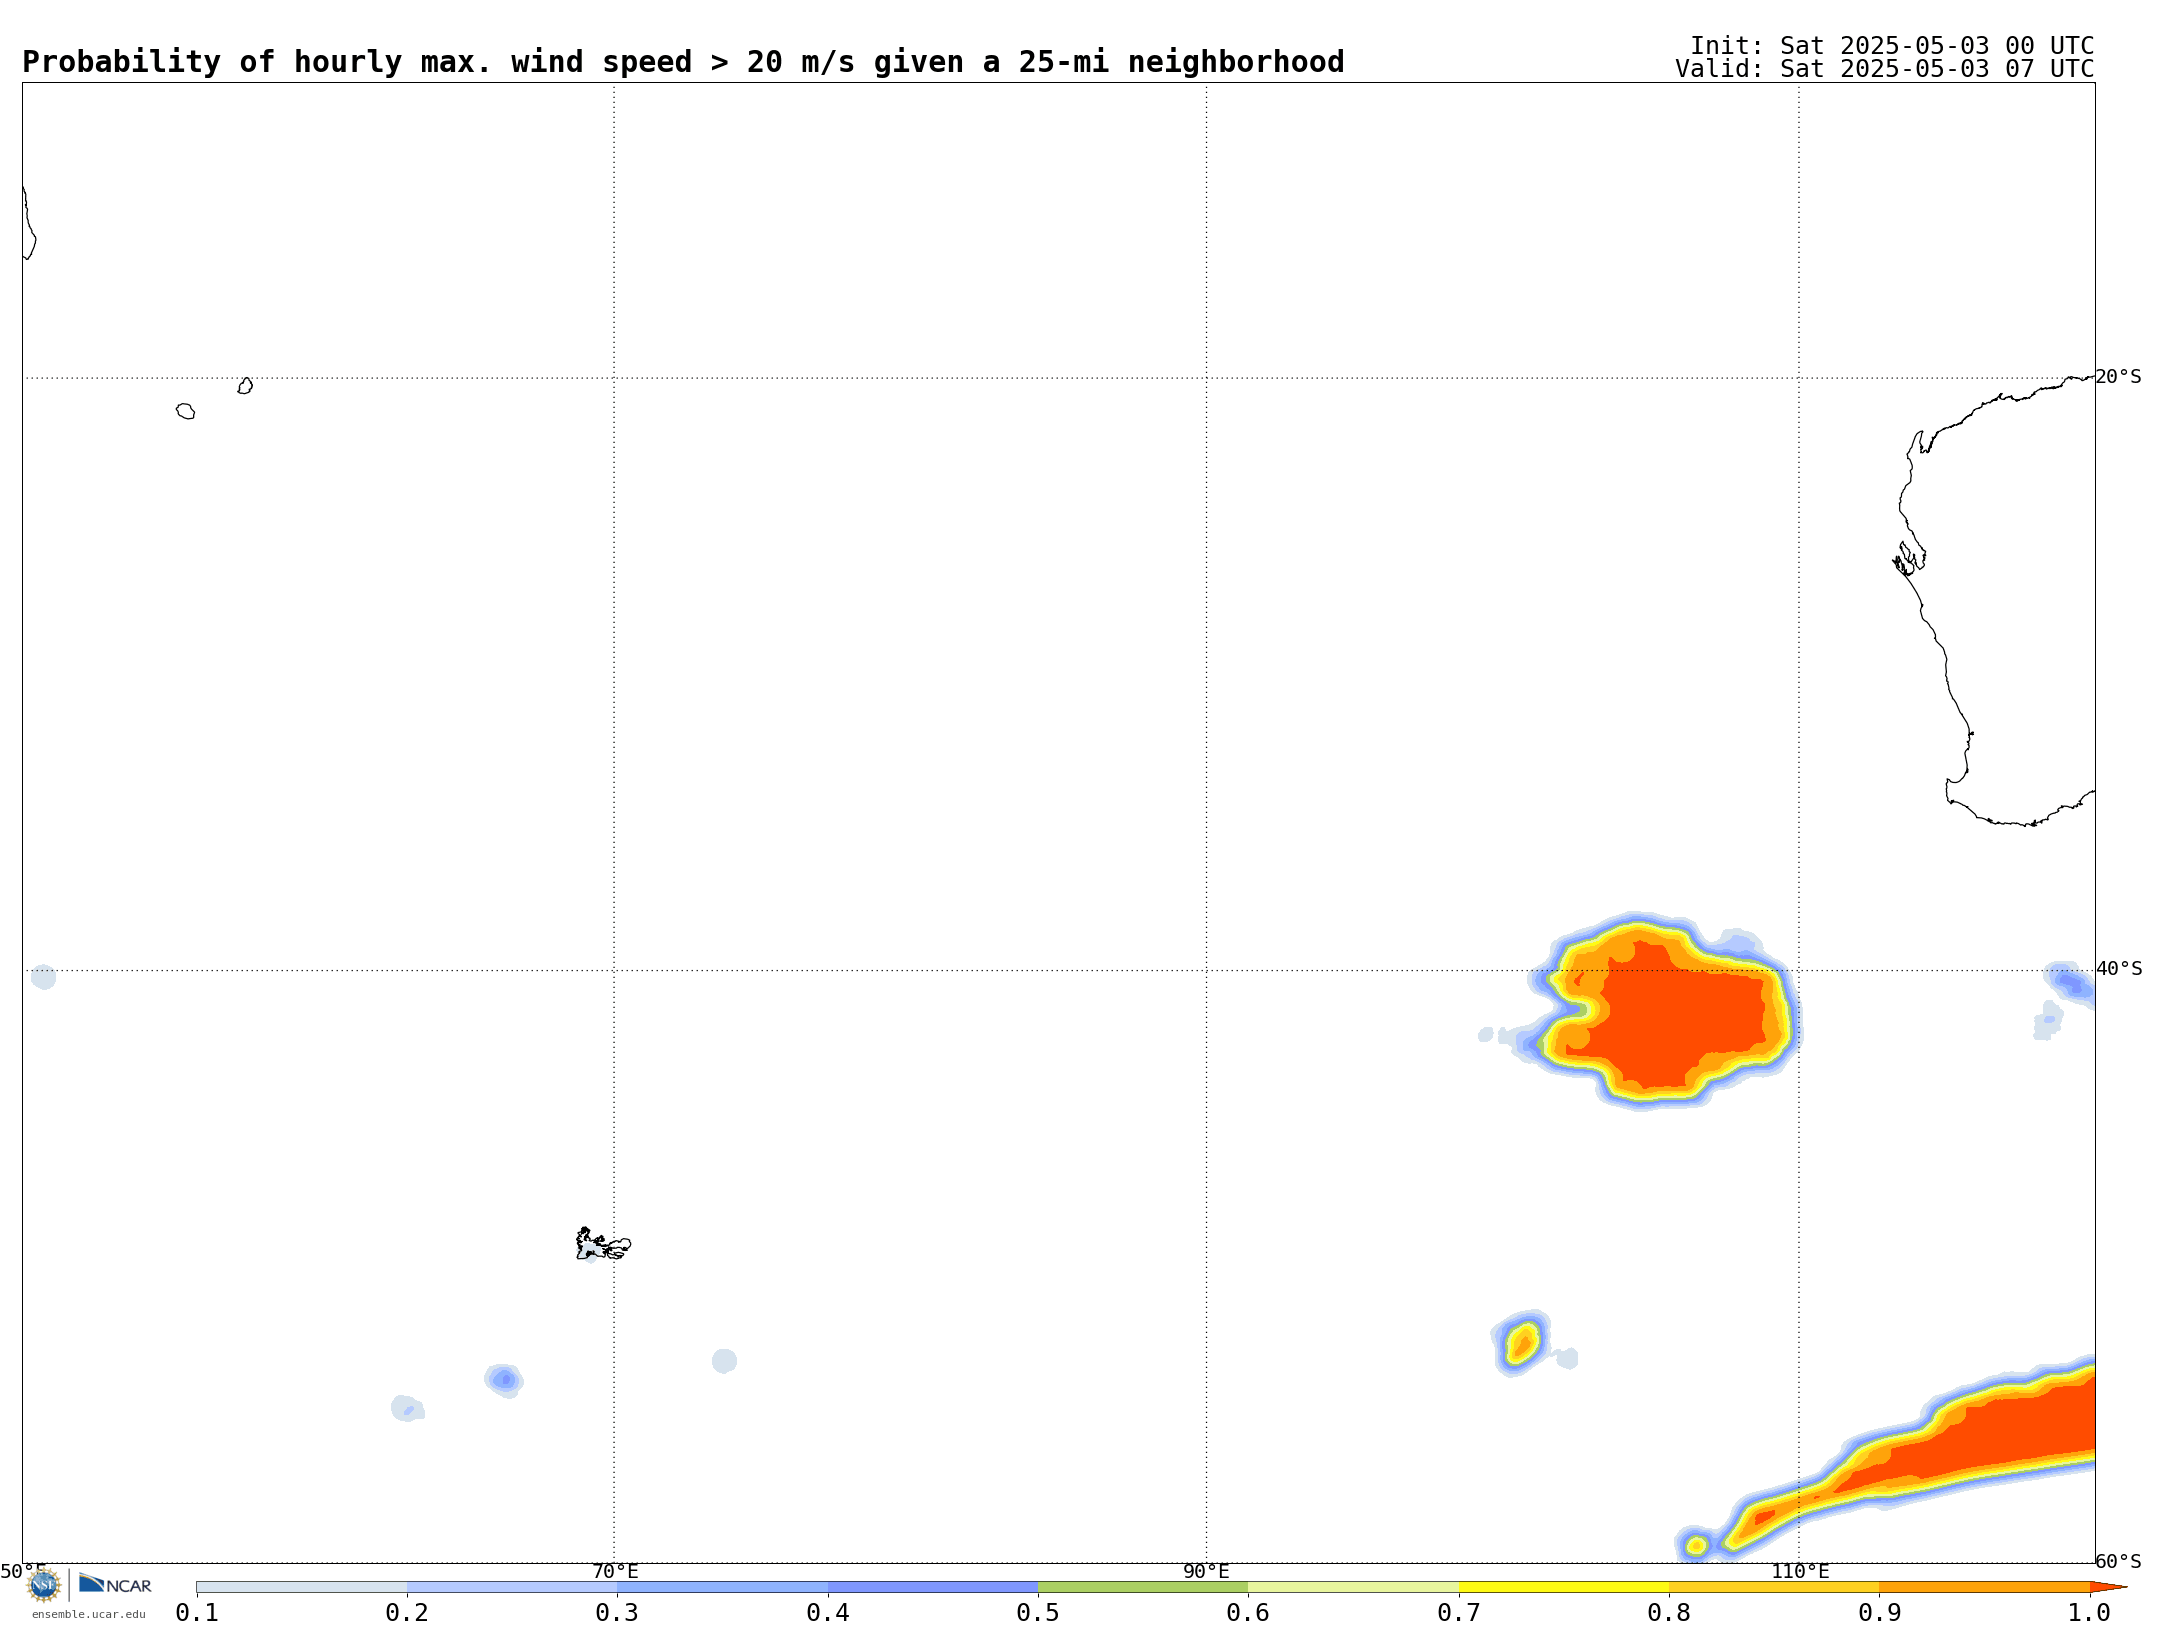Click the Valid: Sat 2025-05-03 07 UTC text
2160x1626 pixels.
(x=1885, y=69)
